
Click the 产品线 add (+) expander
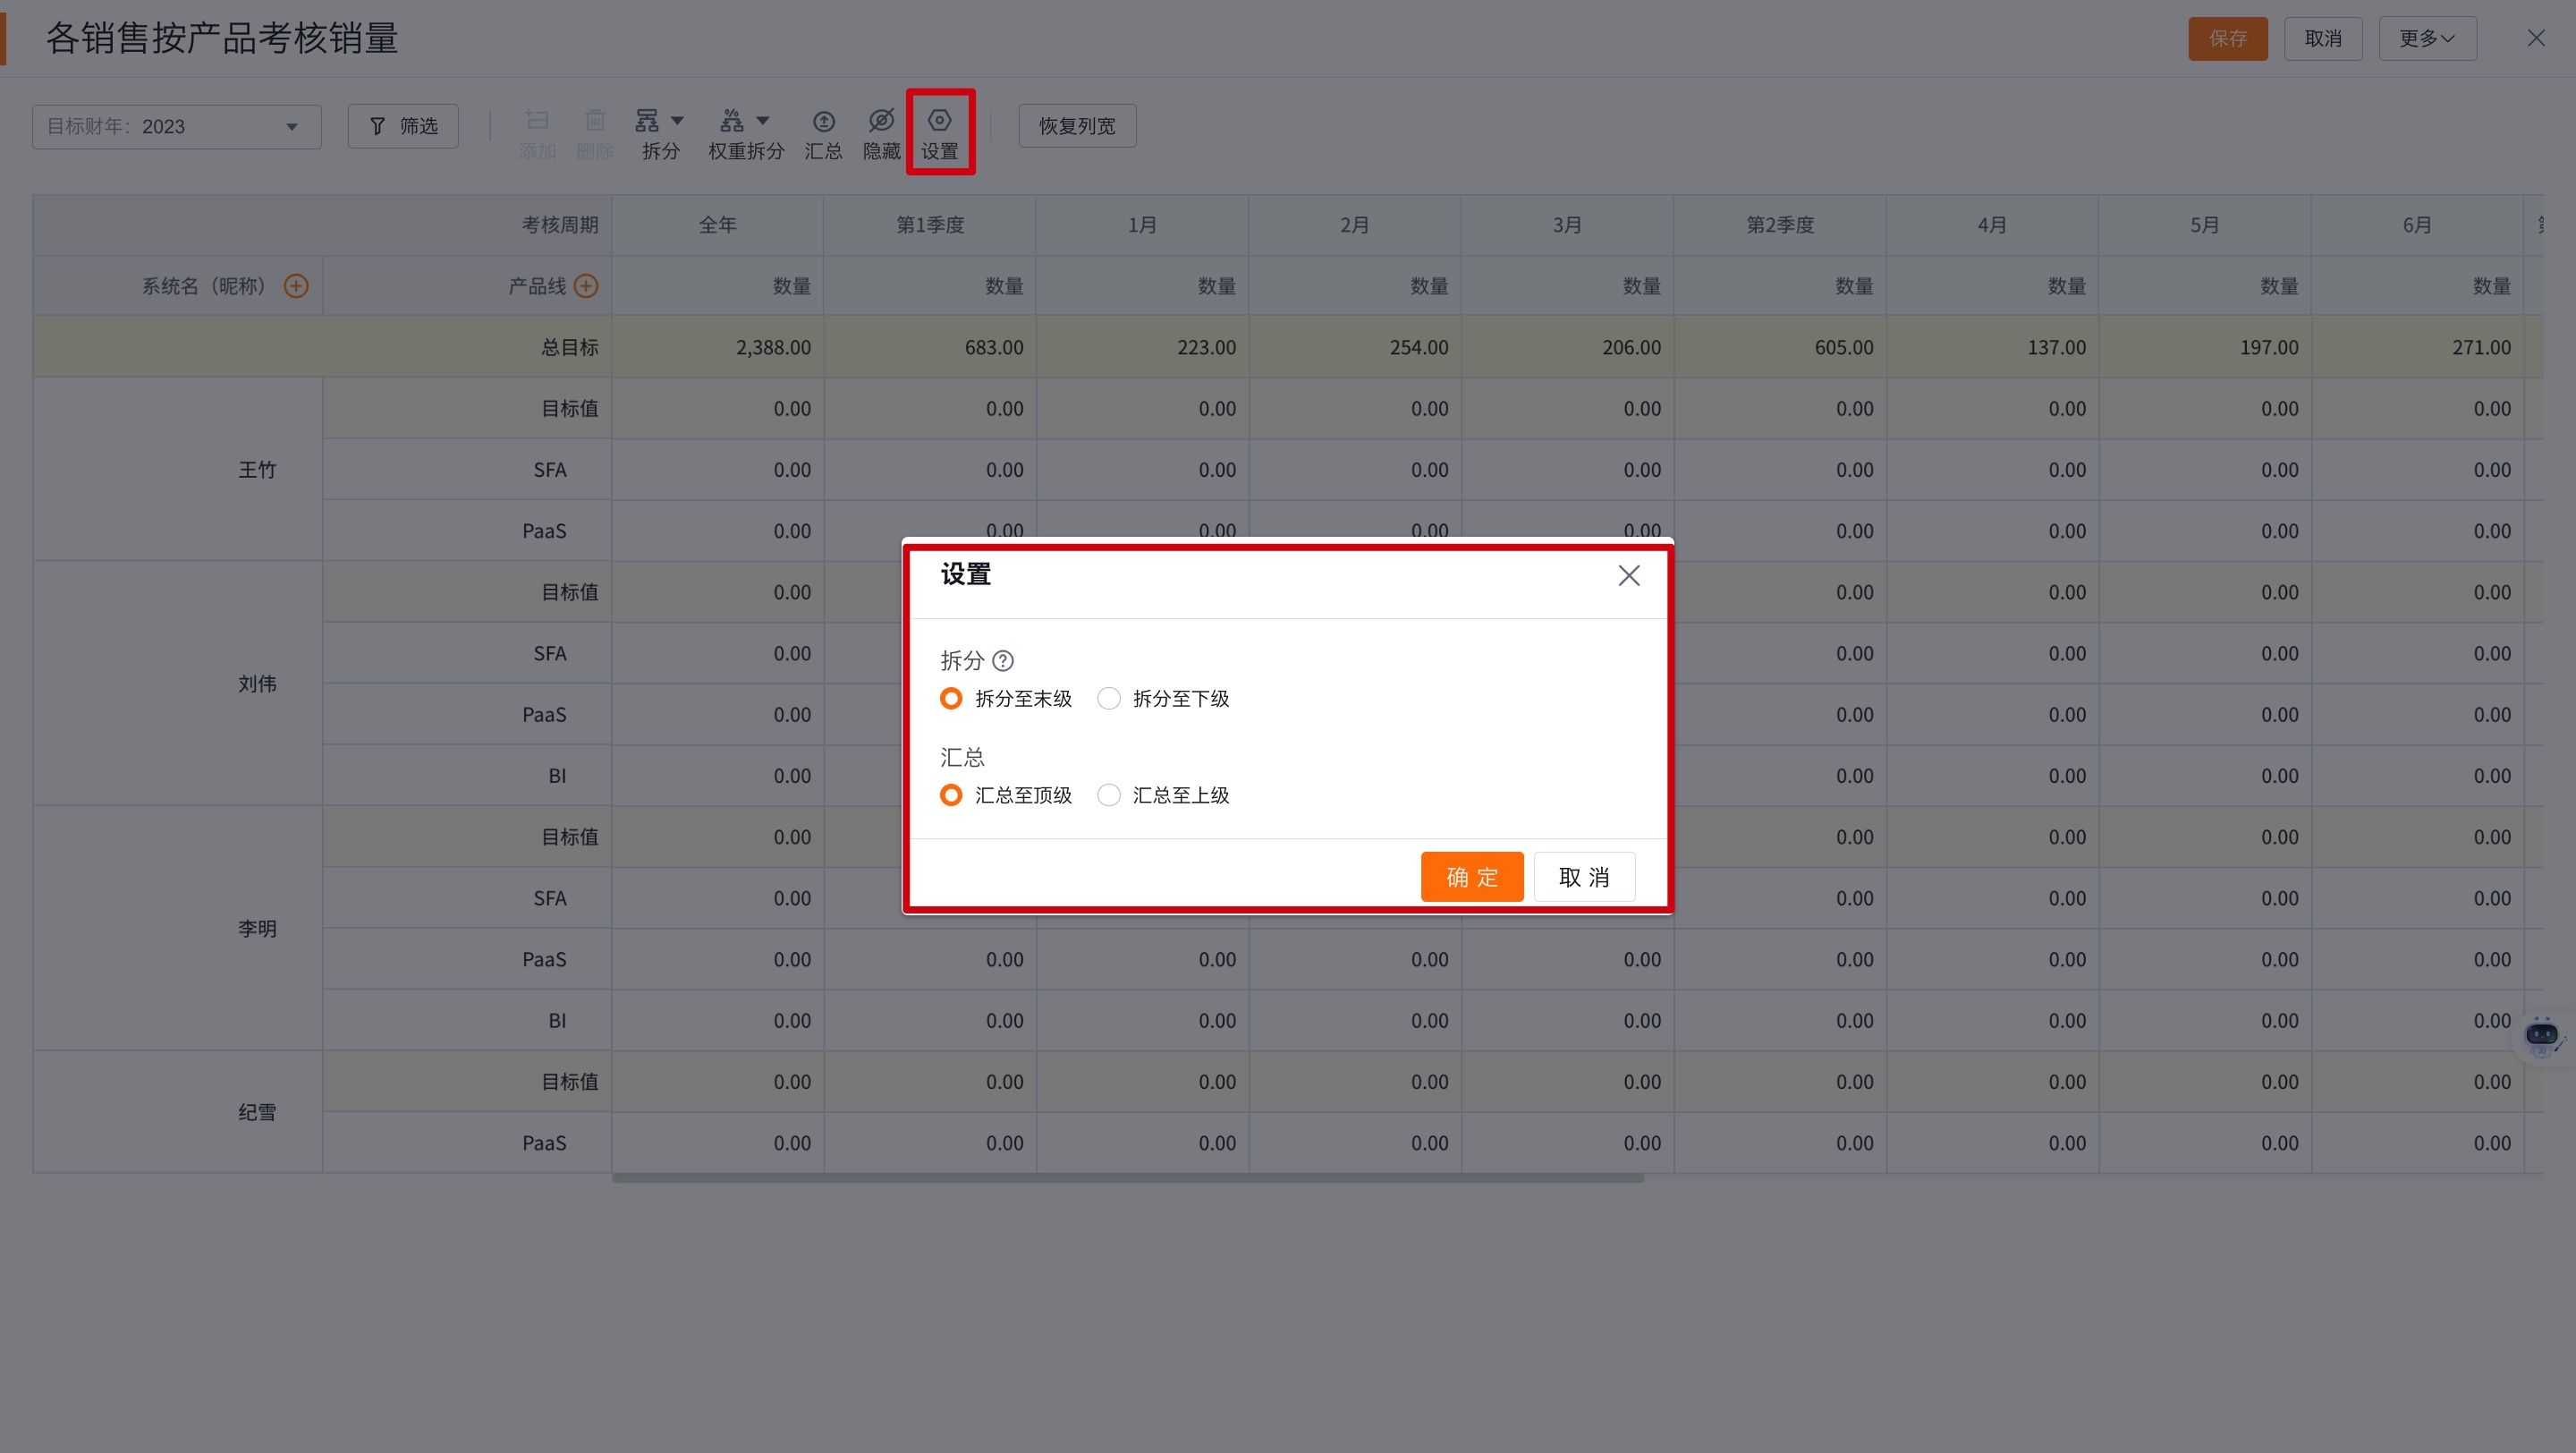586,285
